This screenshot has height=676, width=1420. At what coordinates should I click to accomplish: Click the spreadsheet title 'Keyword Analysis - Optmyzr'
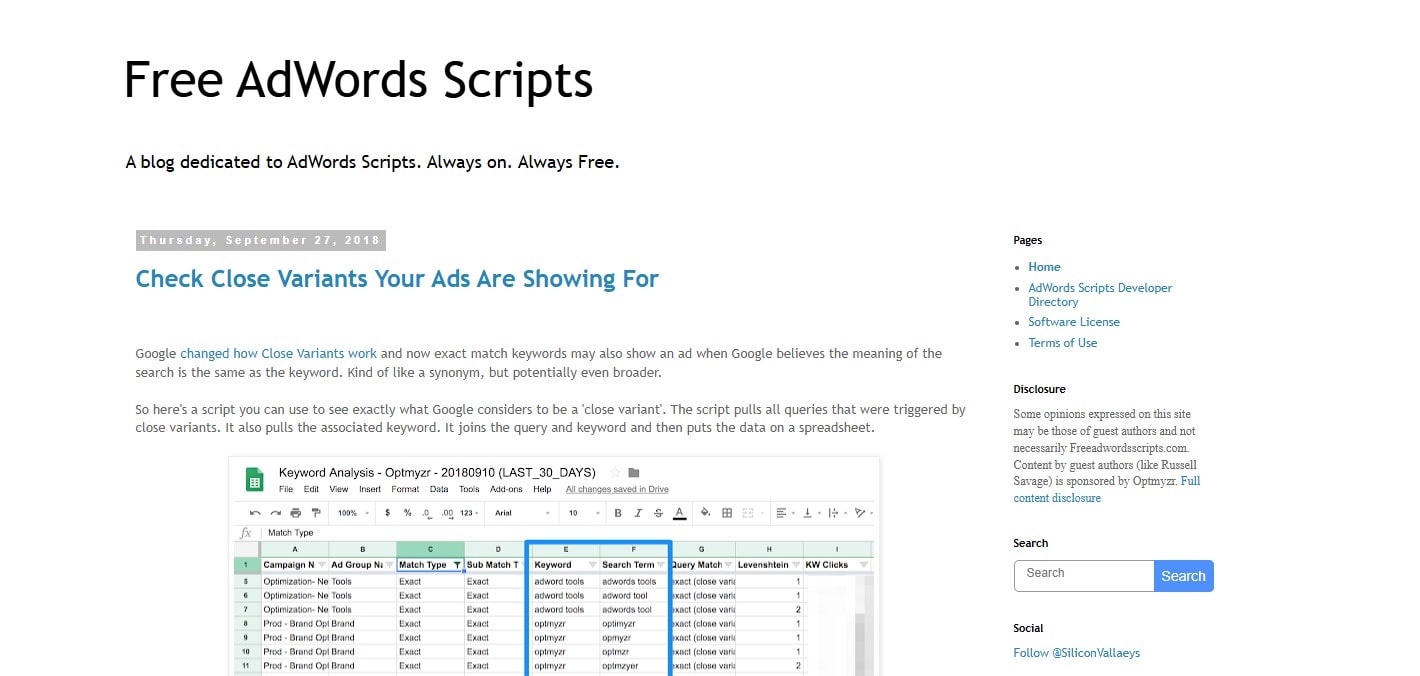coord(437,473)
